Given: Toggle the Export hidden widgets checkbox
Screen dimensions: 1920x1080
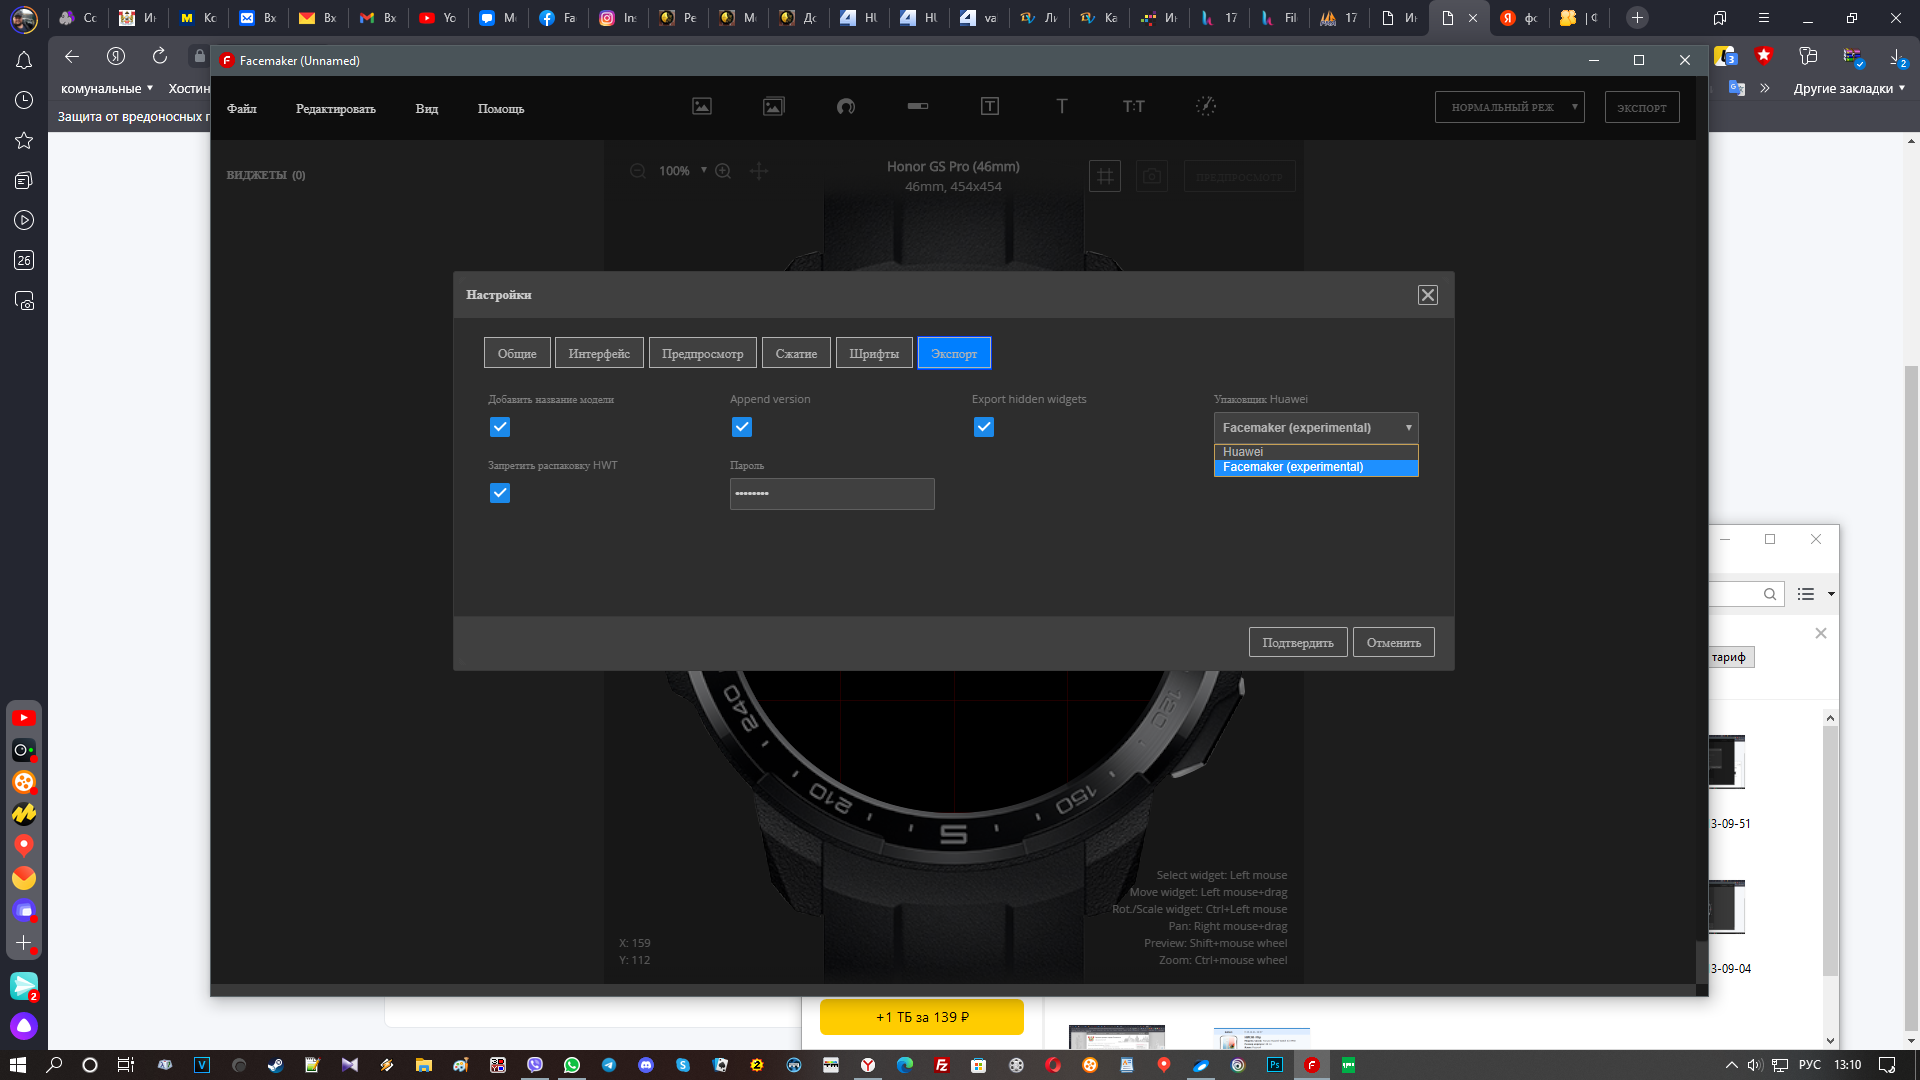Looking at the screenshot, I should [x=984, y=427].
